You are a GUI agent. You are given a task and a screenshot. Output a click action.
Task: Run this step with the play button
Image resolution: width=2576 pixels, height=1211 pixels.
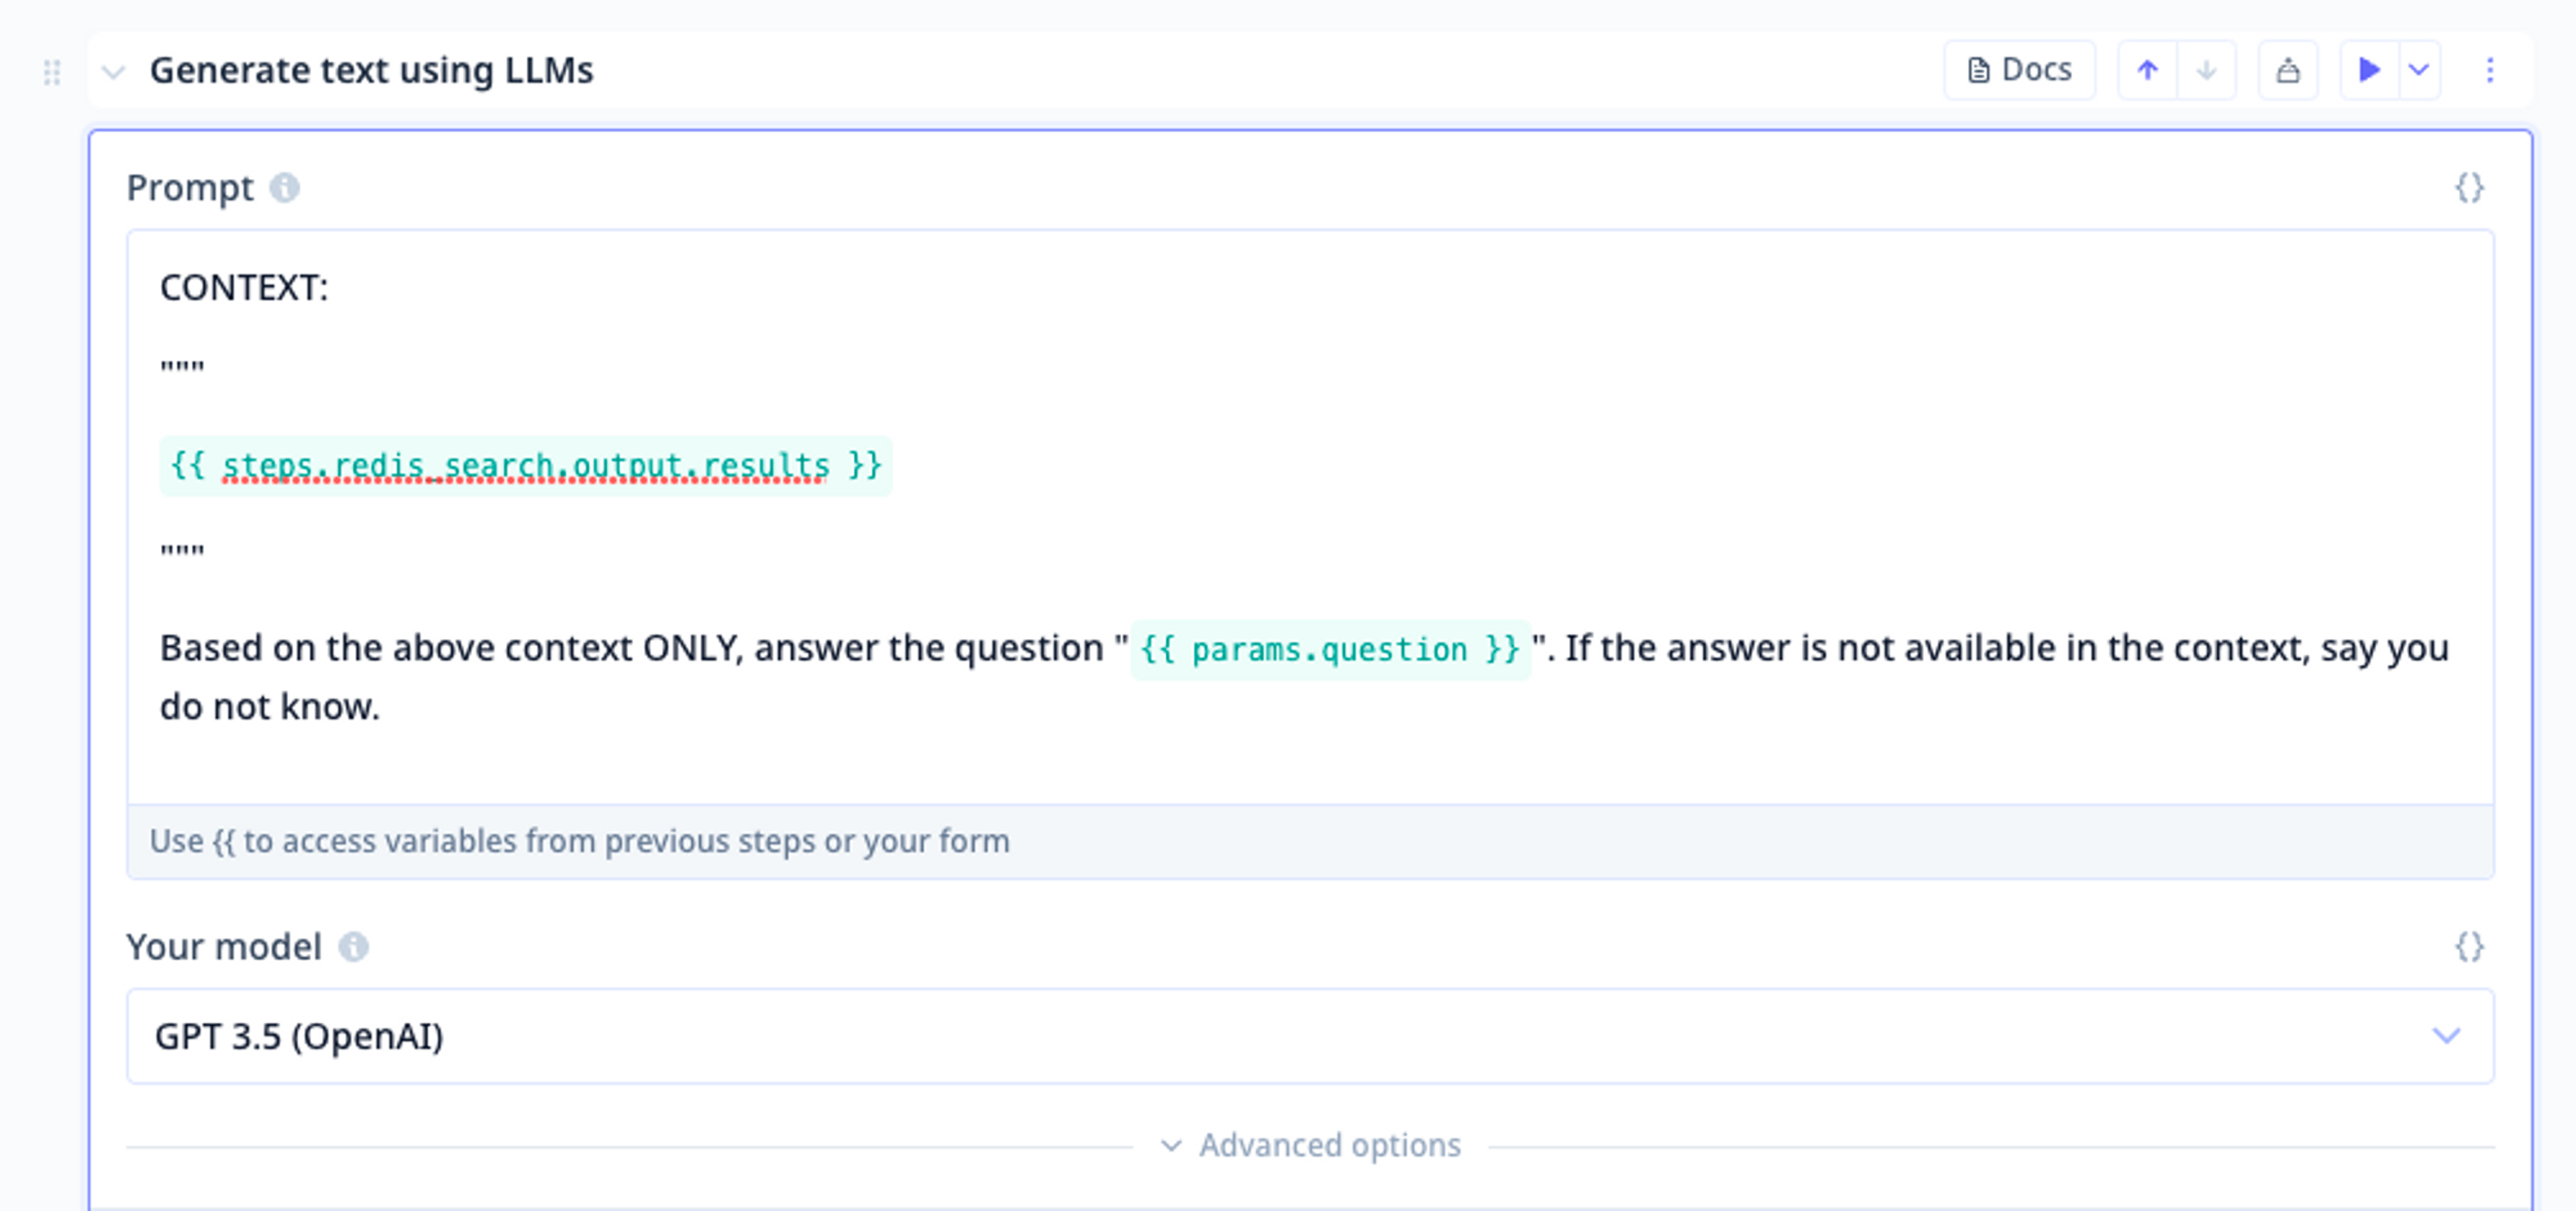coord(2368,70)
